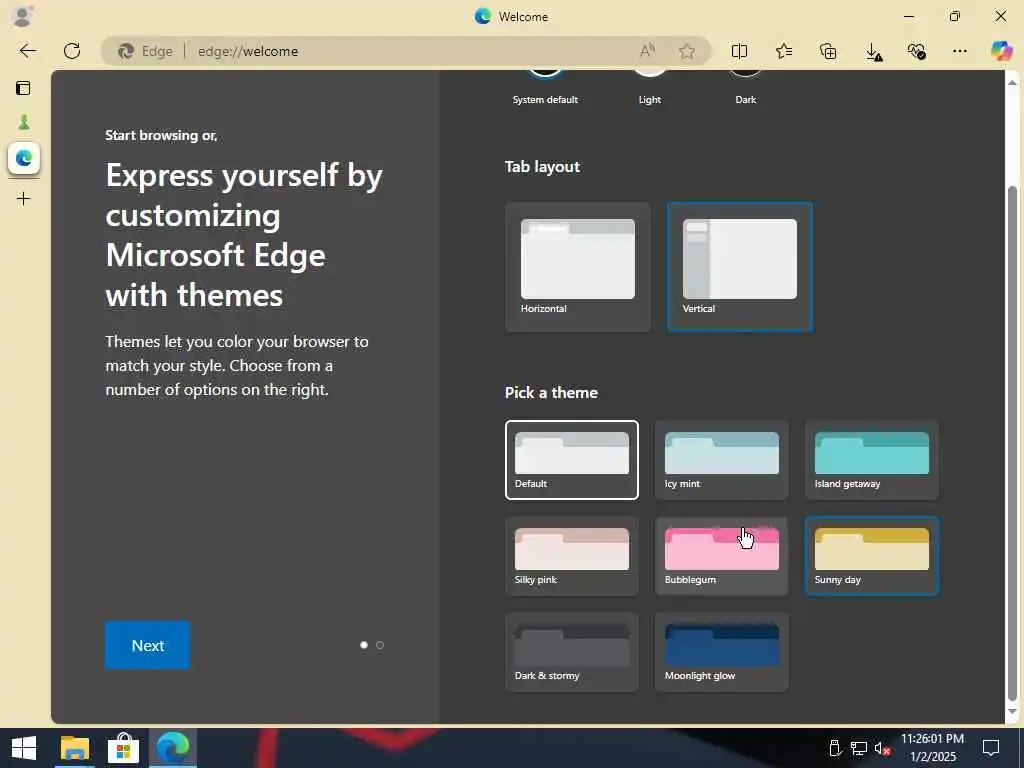The height and width of the screenshot is (768, 1024).
Task: Select first page indicator dot
Action: (x=364, y=645)
